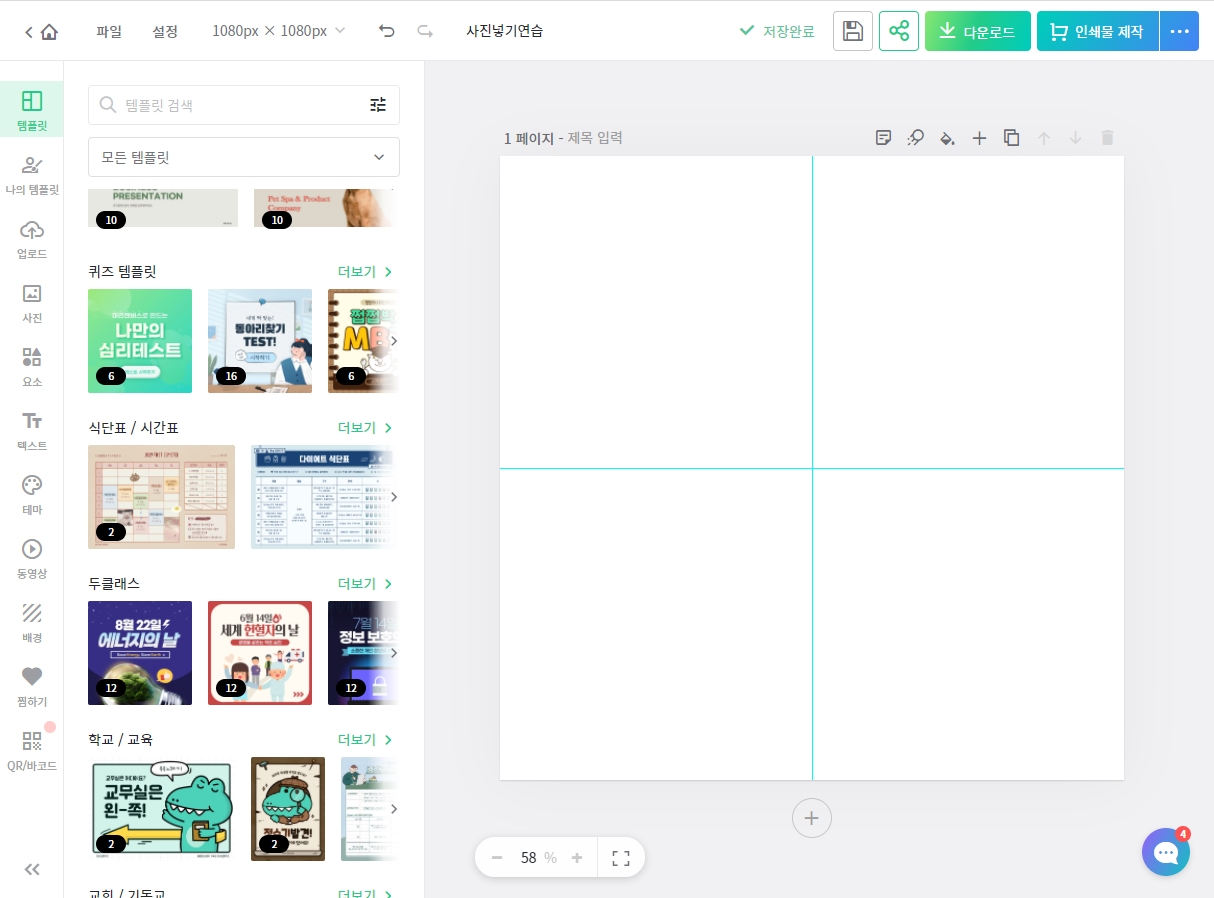
Task: Expand 모든 템플릿 dropdown
Action: pyautogui.click(x=244, y=157)
